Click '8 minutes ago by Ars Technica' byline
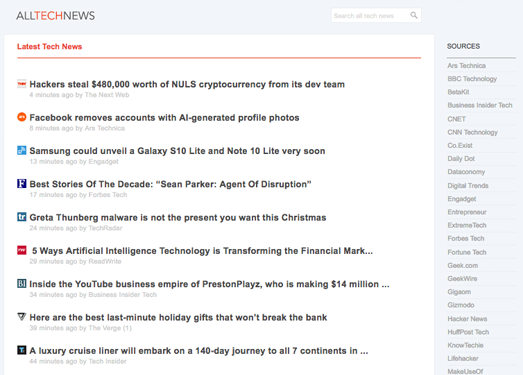Screen dimensions: 523x375 [x=77, y=128]
